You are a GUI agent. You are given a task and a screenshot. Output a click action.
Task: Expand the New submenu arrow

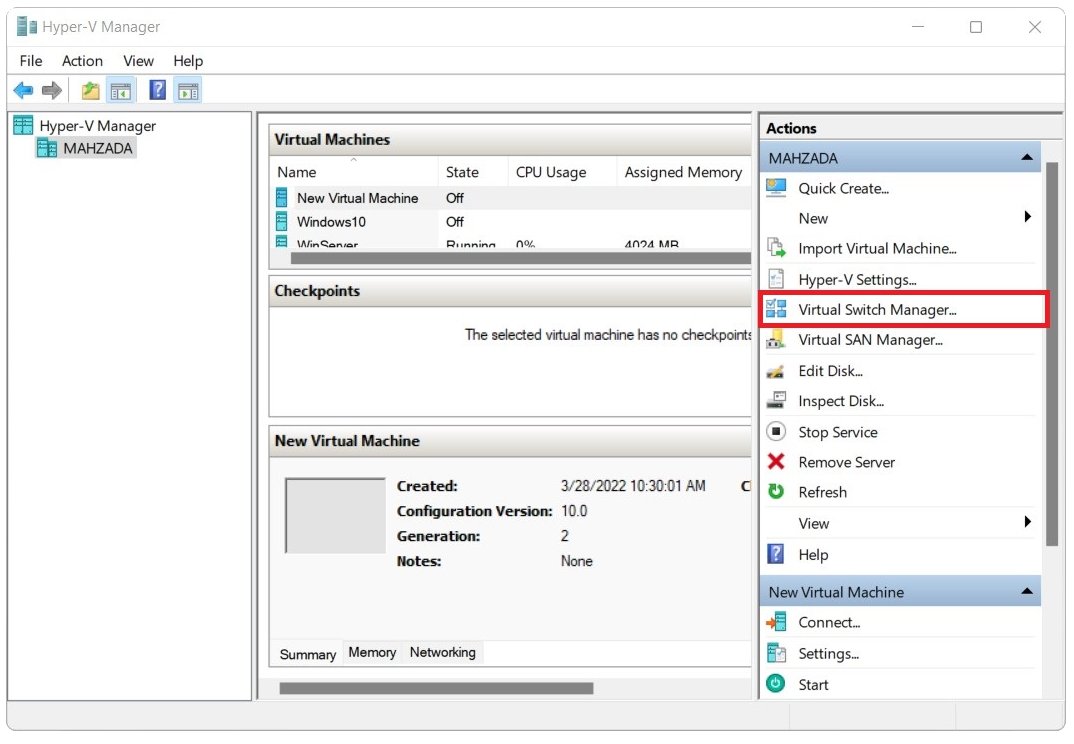(x=1027, y=218)
